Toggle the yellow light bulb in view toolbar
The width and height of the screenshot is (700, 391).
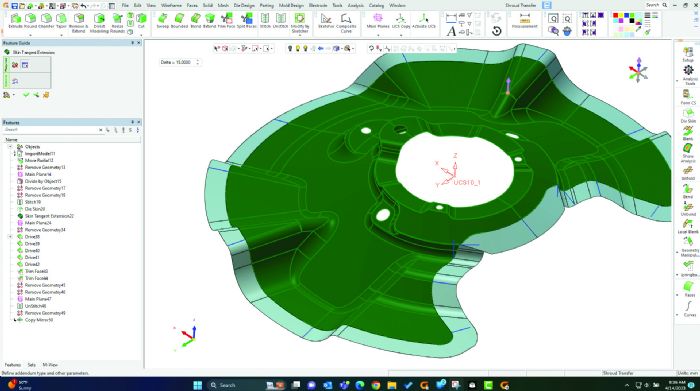(297, 48)
